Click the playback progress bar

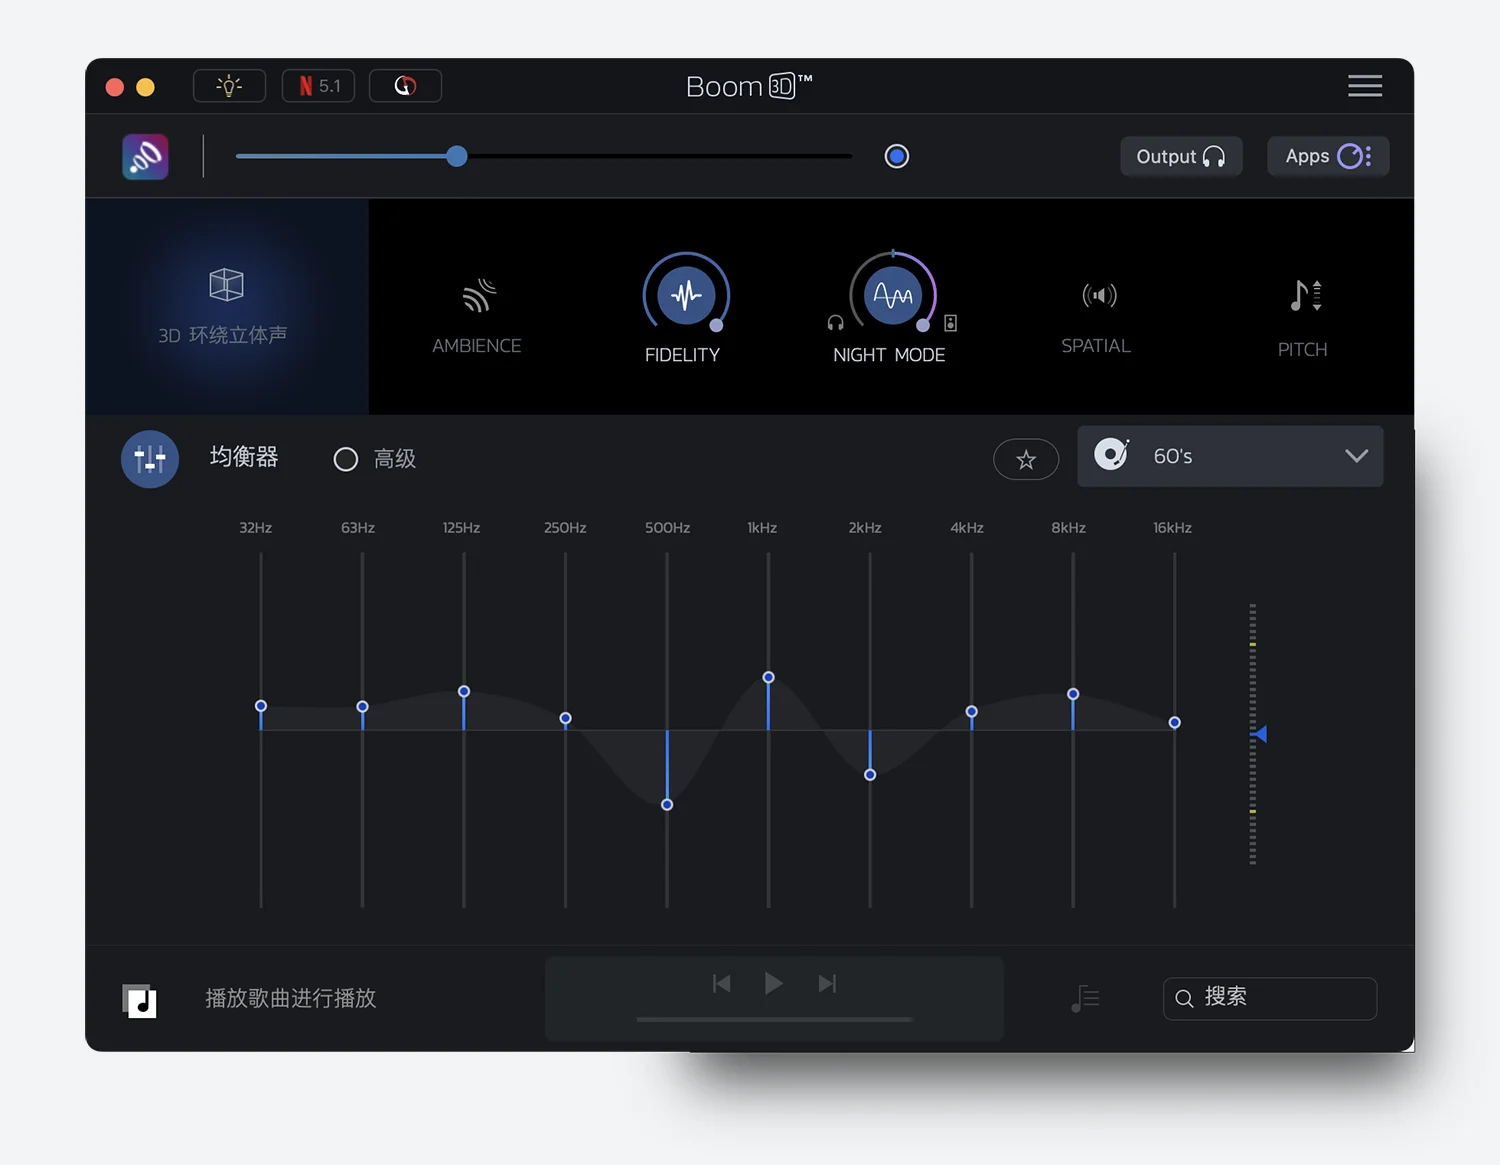click(x=774, y=1020)
